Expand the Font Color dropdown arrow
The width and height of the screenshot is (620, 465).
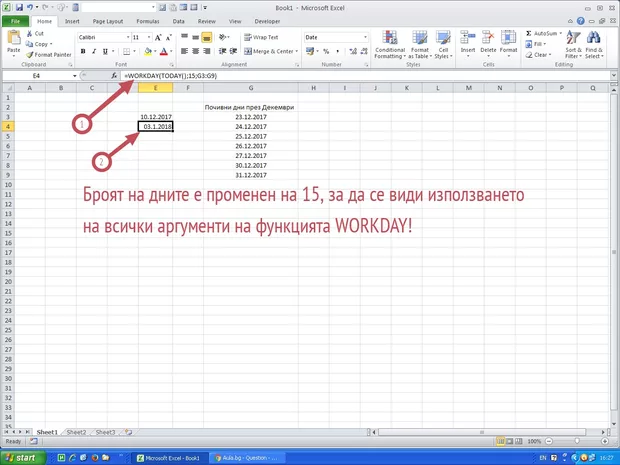tap(171, 51)
